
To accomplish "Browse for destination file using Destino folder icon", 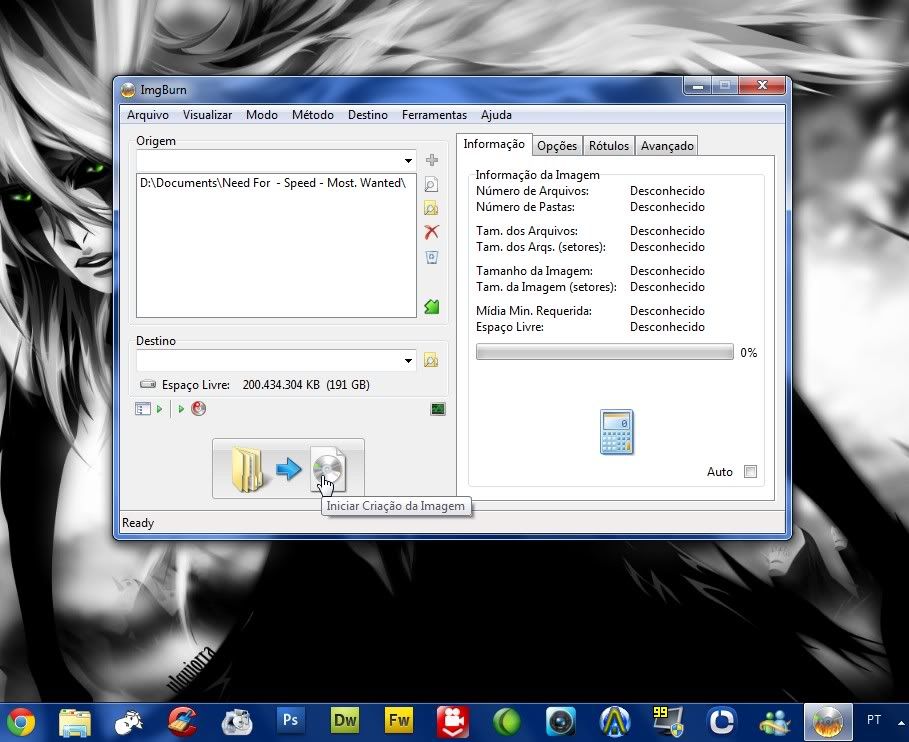I will click(431, 360).
